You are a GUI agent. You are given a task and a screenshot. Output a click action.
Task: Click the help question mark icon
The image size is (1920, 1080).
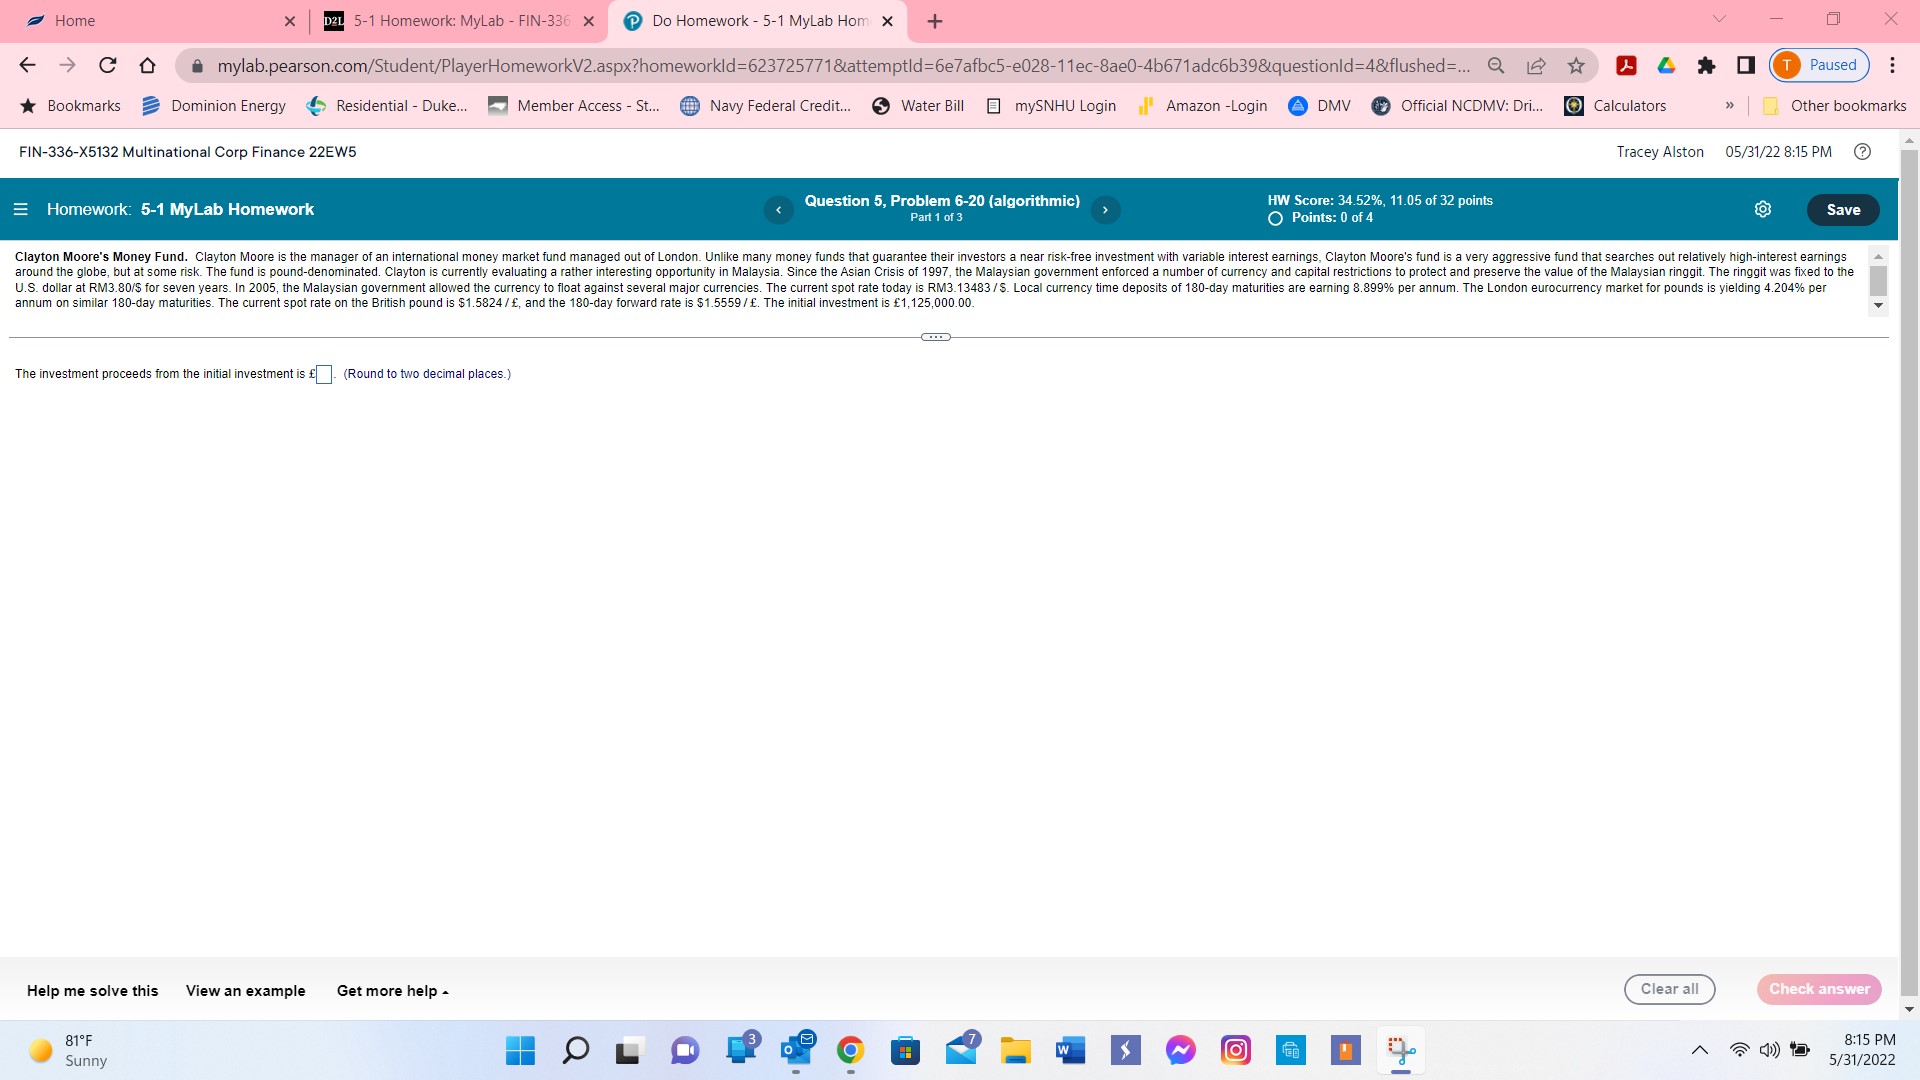[x=1862, y=152]
